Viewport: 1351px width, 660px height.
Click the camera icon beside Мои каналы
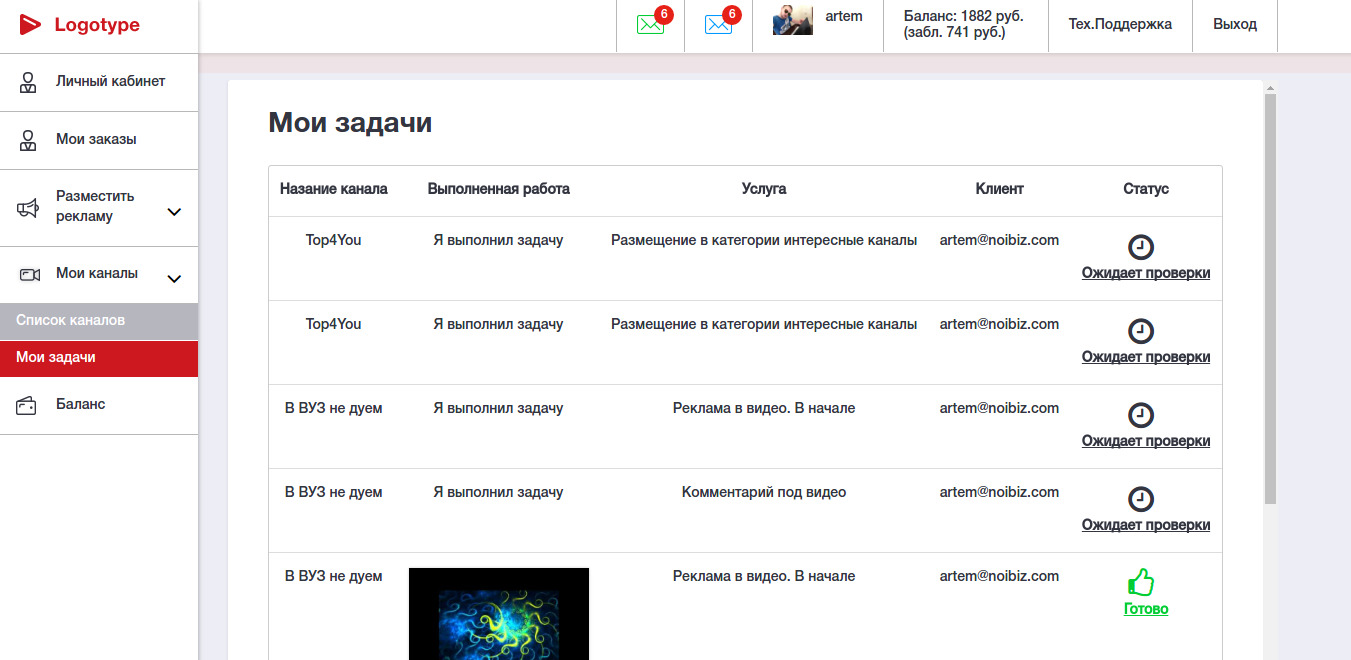coord(29,274)
